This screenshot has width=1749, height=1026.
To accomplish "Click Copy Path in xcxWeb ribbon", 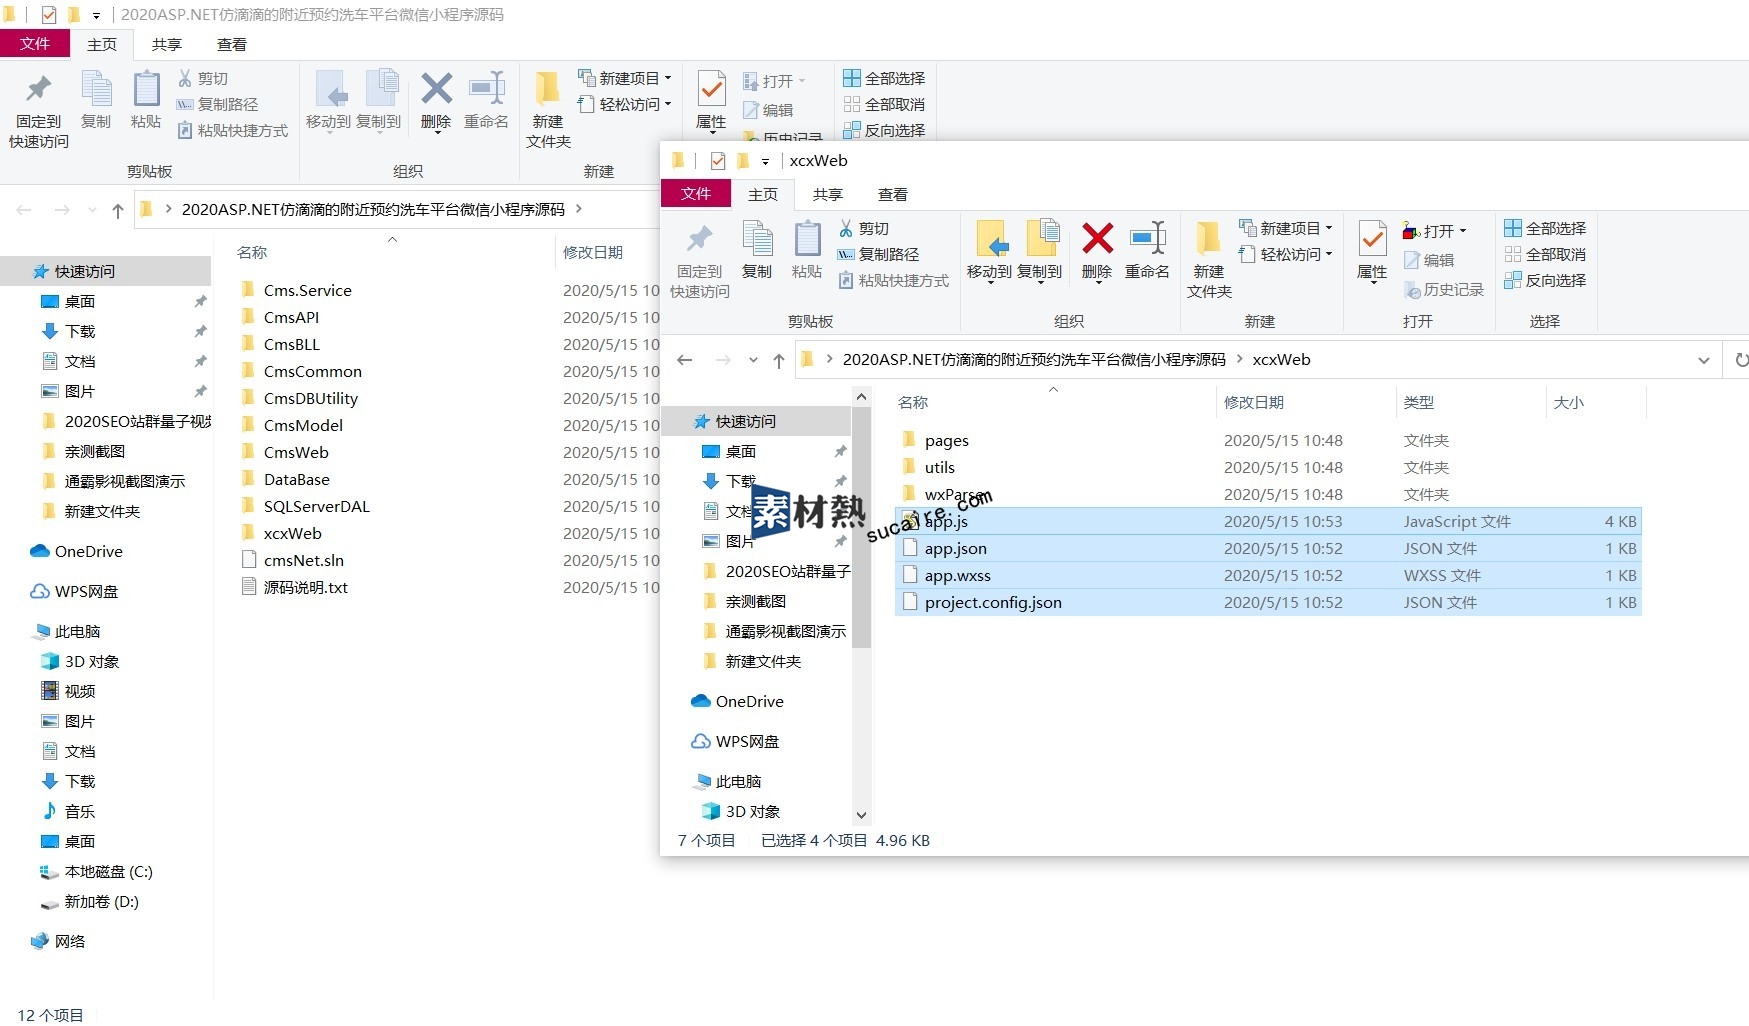I will 878,254.
